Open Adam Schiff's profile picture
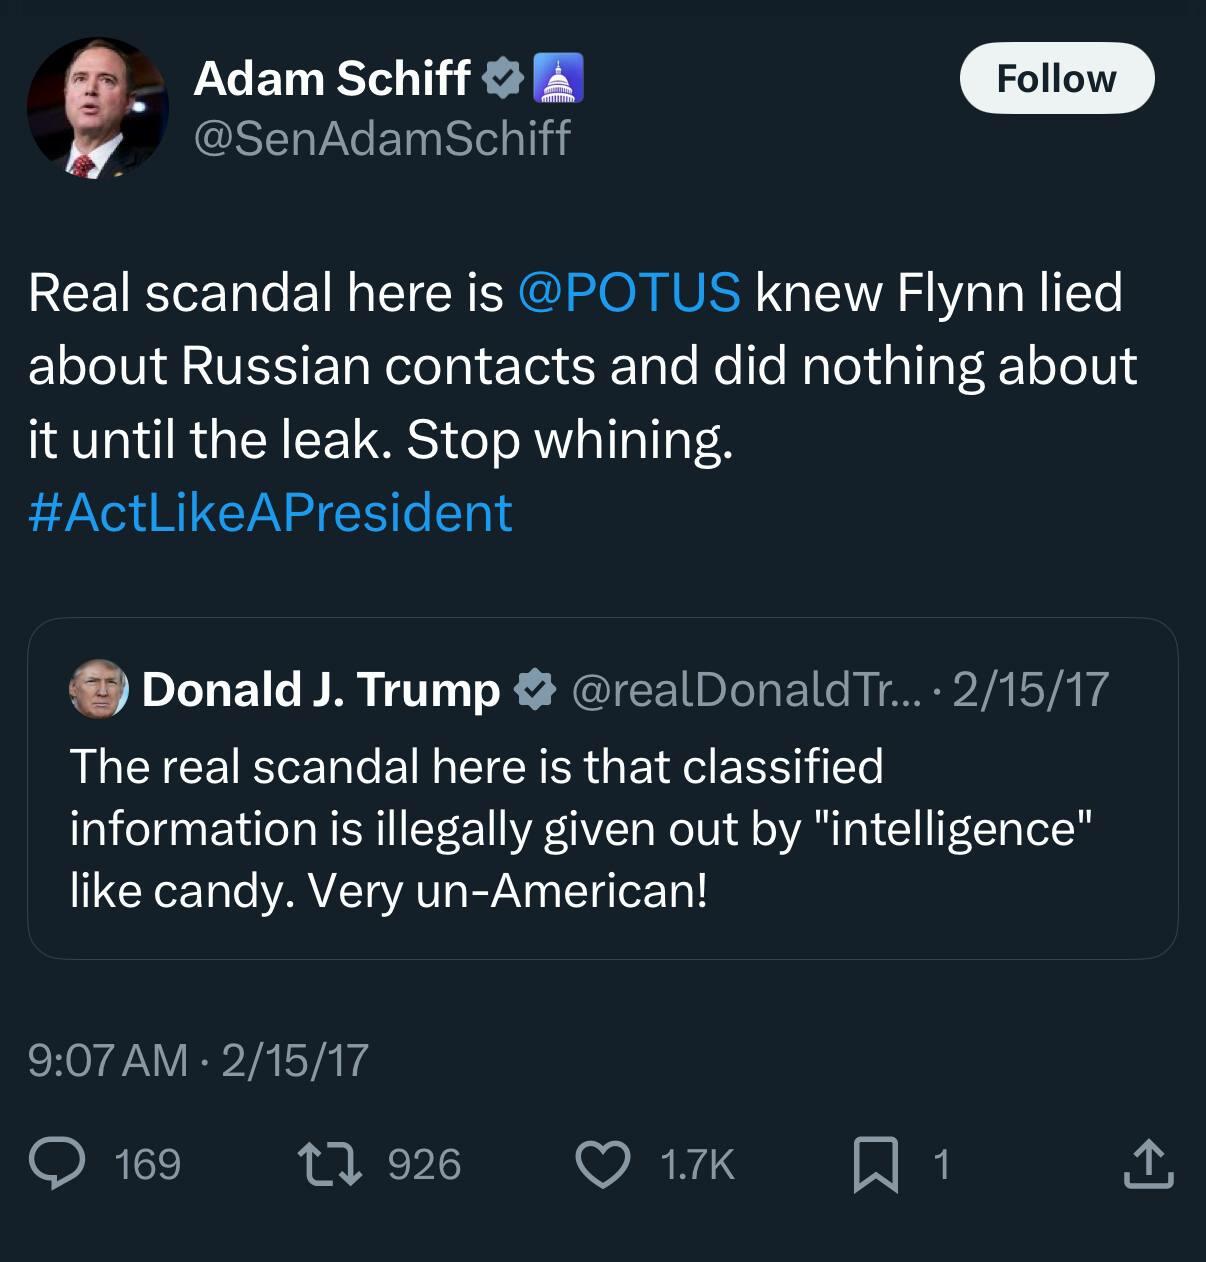 97,108
